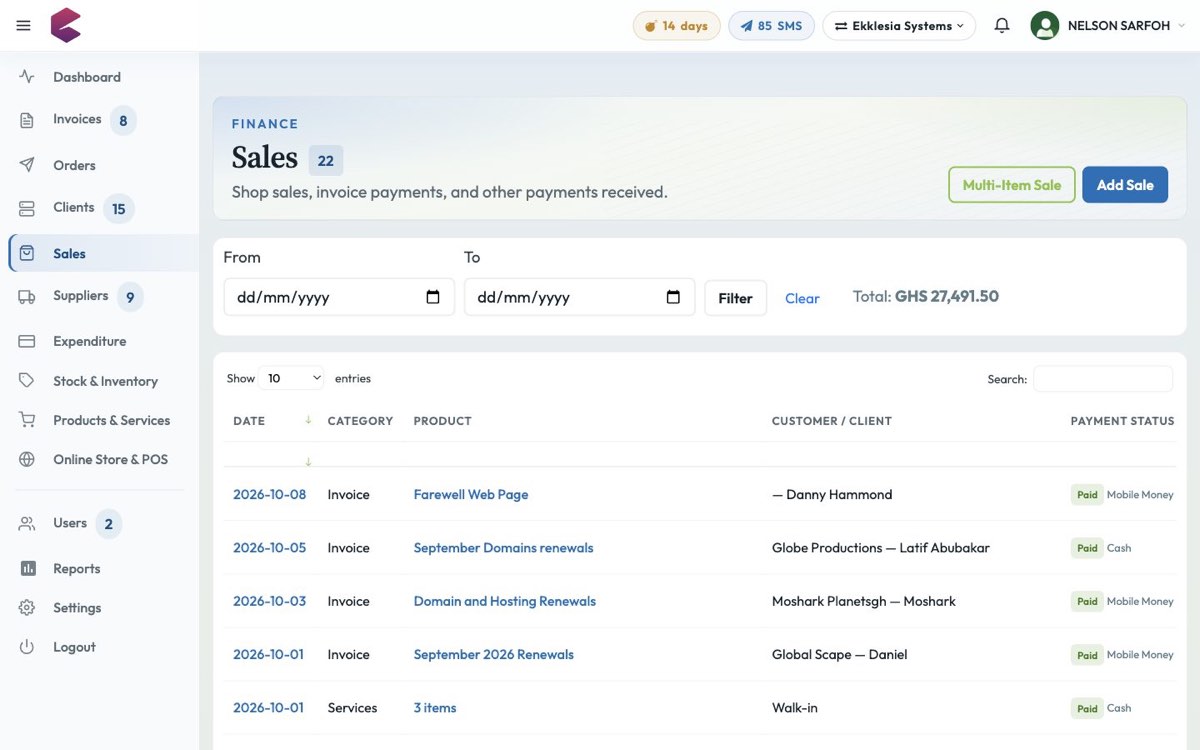Open the Show entries dropdown

[x=292, y=378]
